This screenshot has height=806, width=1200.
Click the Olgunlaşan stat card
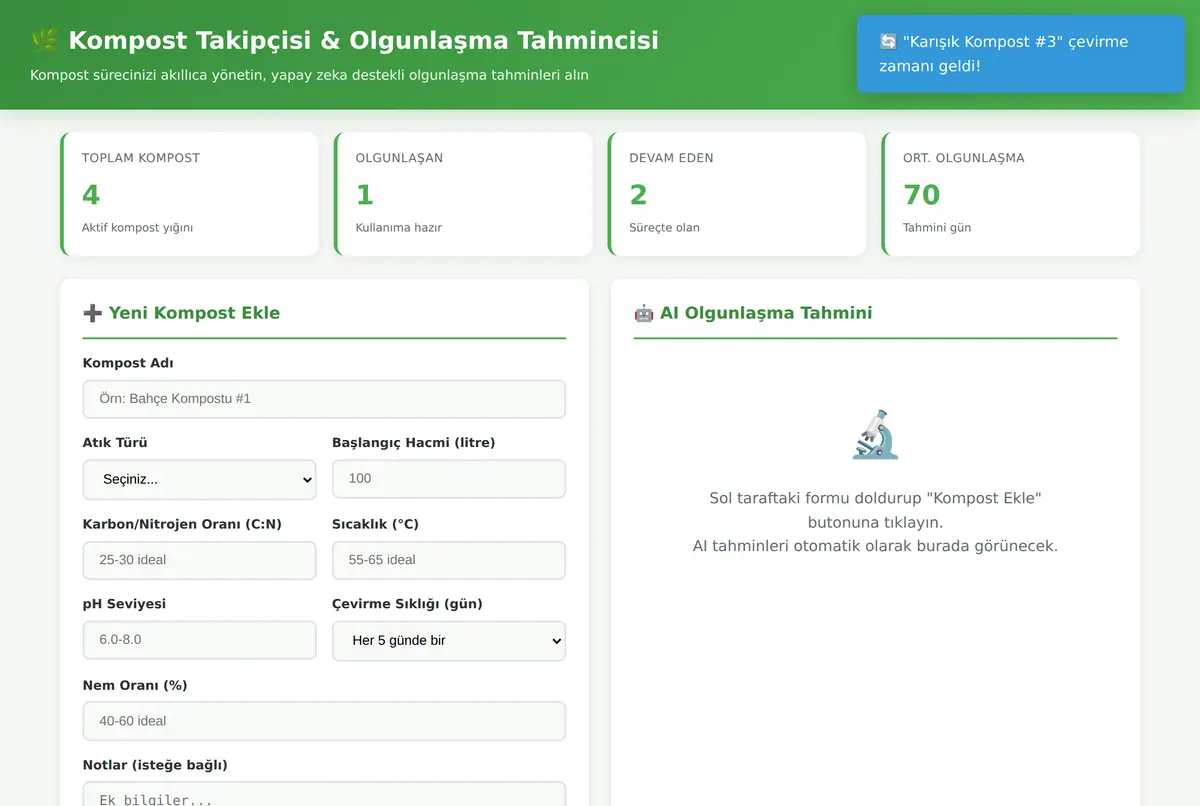(x=463, y=194)
